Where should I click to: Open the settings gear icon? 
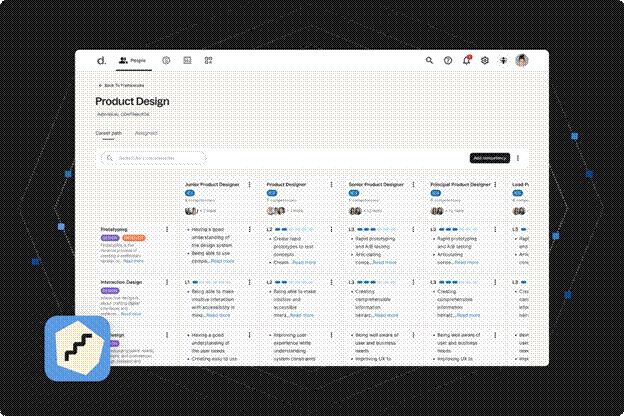tap(484, 61)
